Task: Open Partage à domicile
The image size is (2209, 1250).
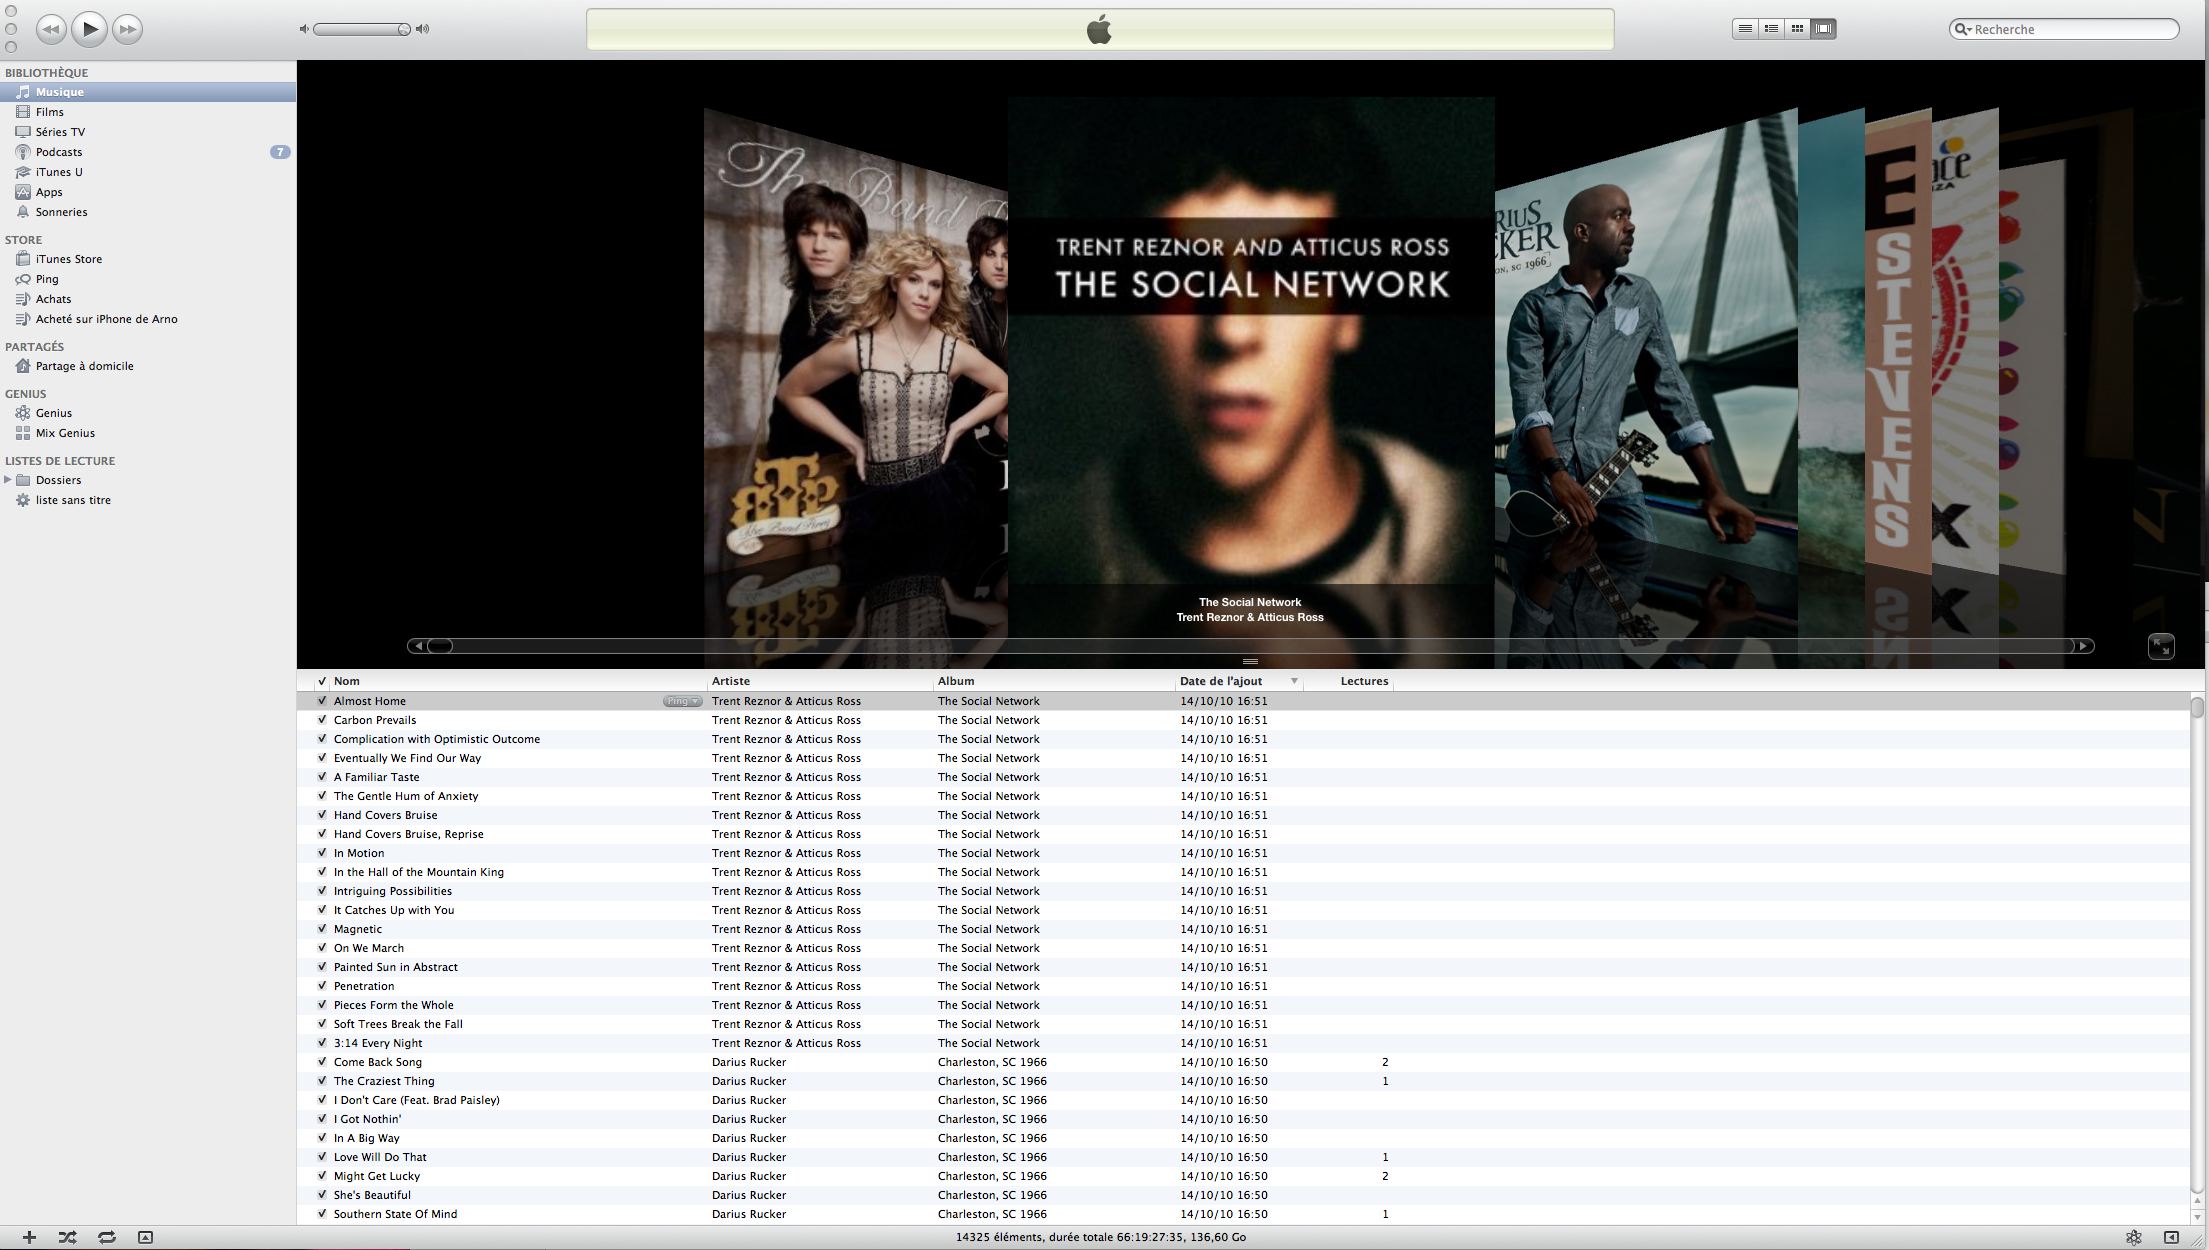Action: coord(148,366)
